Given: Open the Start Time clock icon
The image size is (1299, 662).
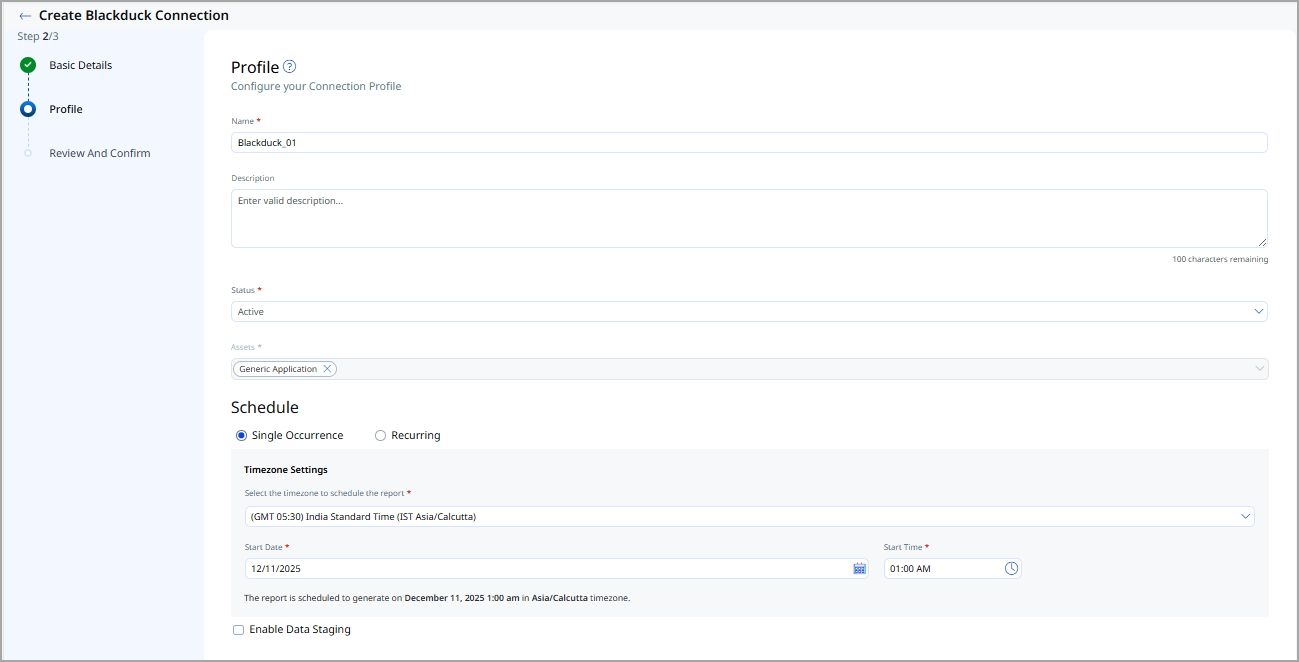Looking at the screenshot, I should click(x=1011, y=568).
